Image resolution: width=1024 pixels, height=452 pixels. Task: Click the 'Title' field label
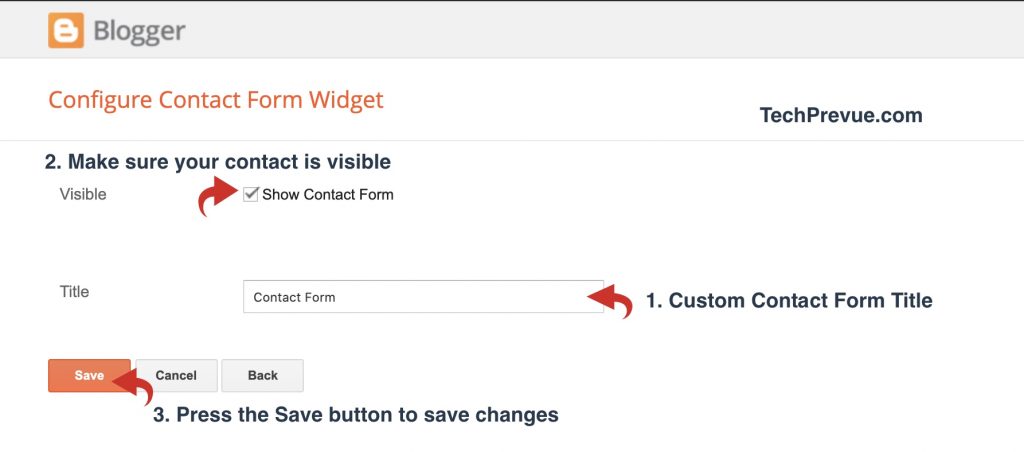(74, 292)
